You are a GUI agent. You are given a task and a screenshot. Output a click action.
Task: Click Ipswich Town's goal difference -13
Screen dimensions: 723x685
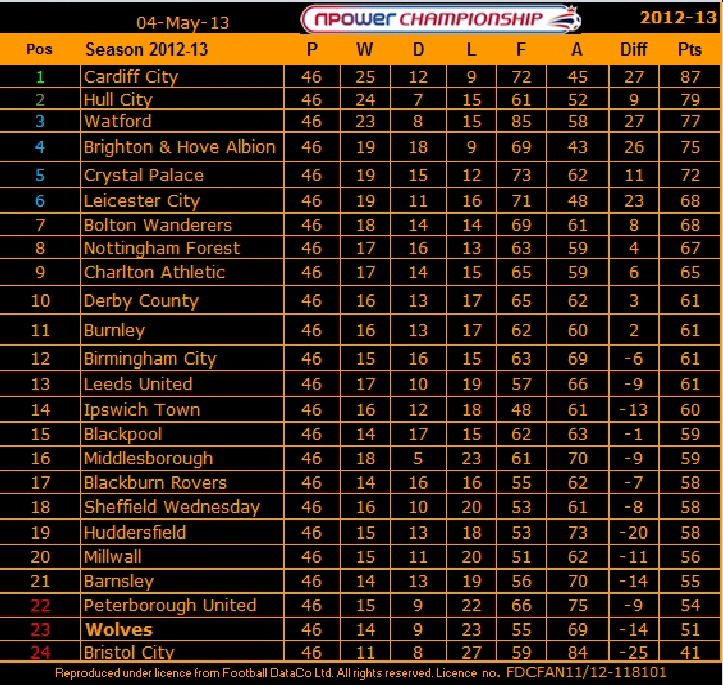(634, 410)
